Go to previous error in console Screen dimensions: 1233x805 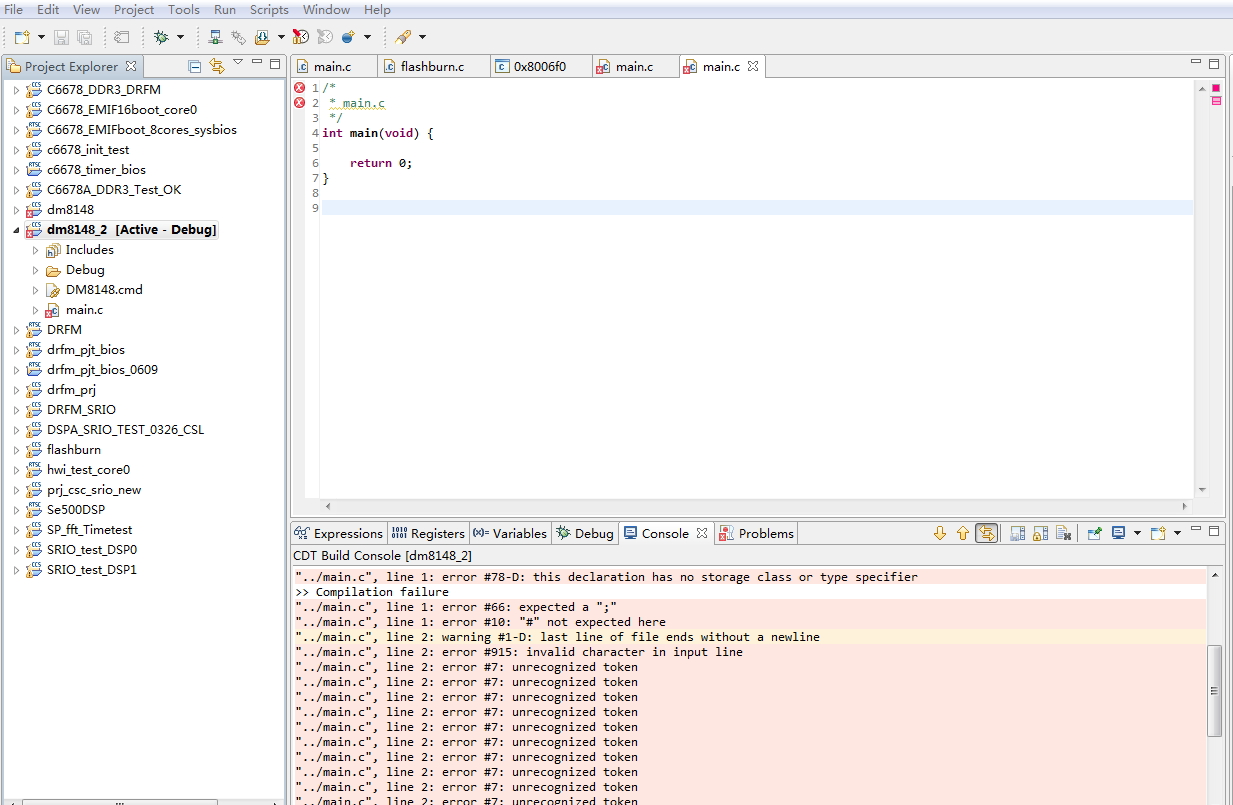click(963, 533)
